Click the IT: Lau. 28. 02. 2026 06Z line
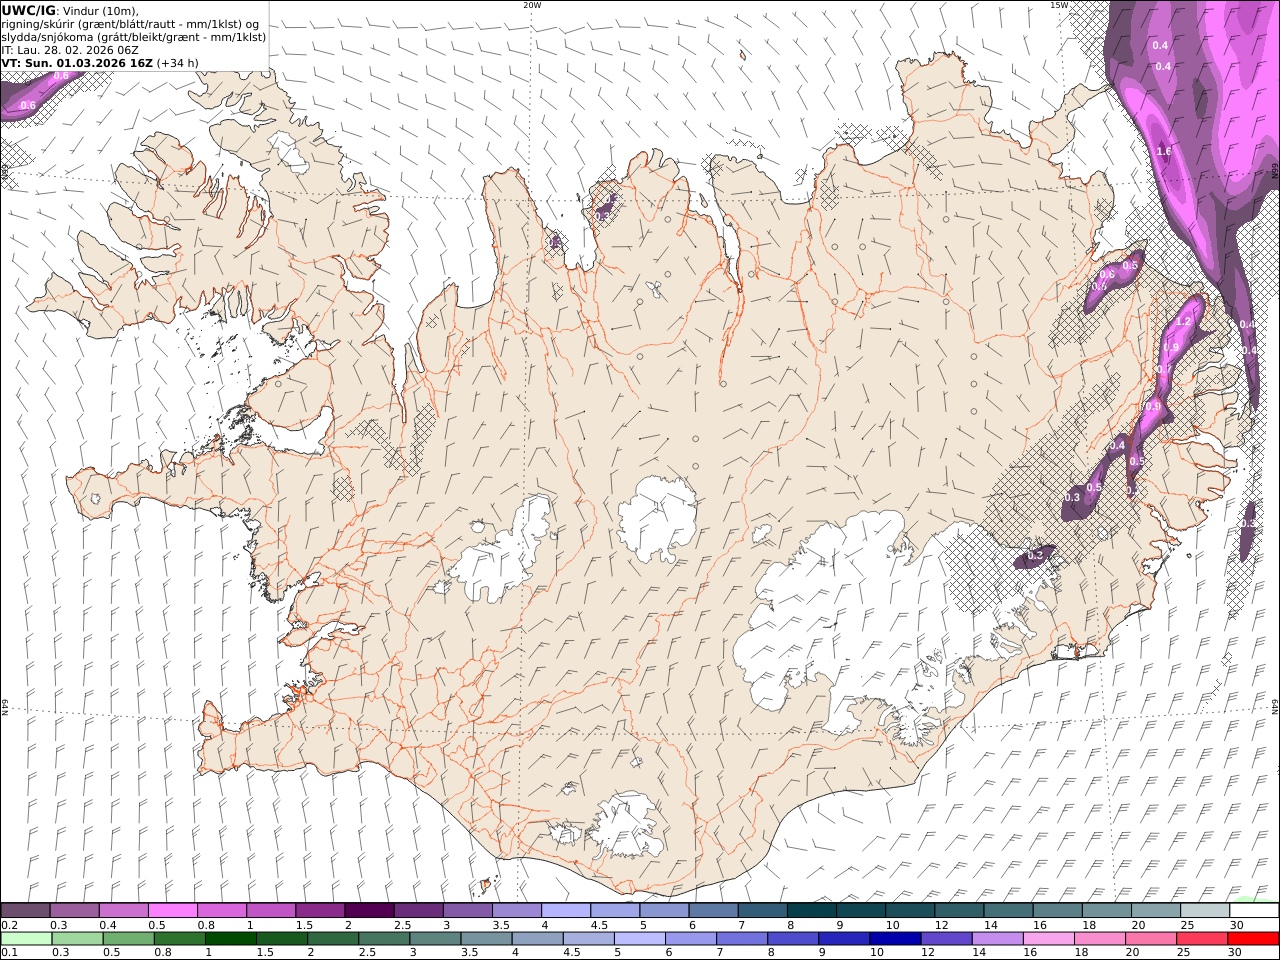1280x960 pixels. pos(70,49)
